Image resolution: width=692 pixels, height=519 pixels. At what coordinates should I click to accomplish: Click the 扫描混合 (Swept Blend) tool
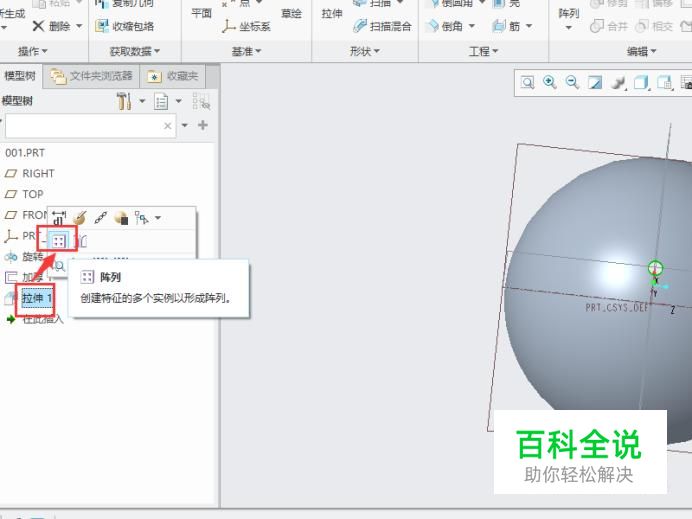click(x=382, y=26)
